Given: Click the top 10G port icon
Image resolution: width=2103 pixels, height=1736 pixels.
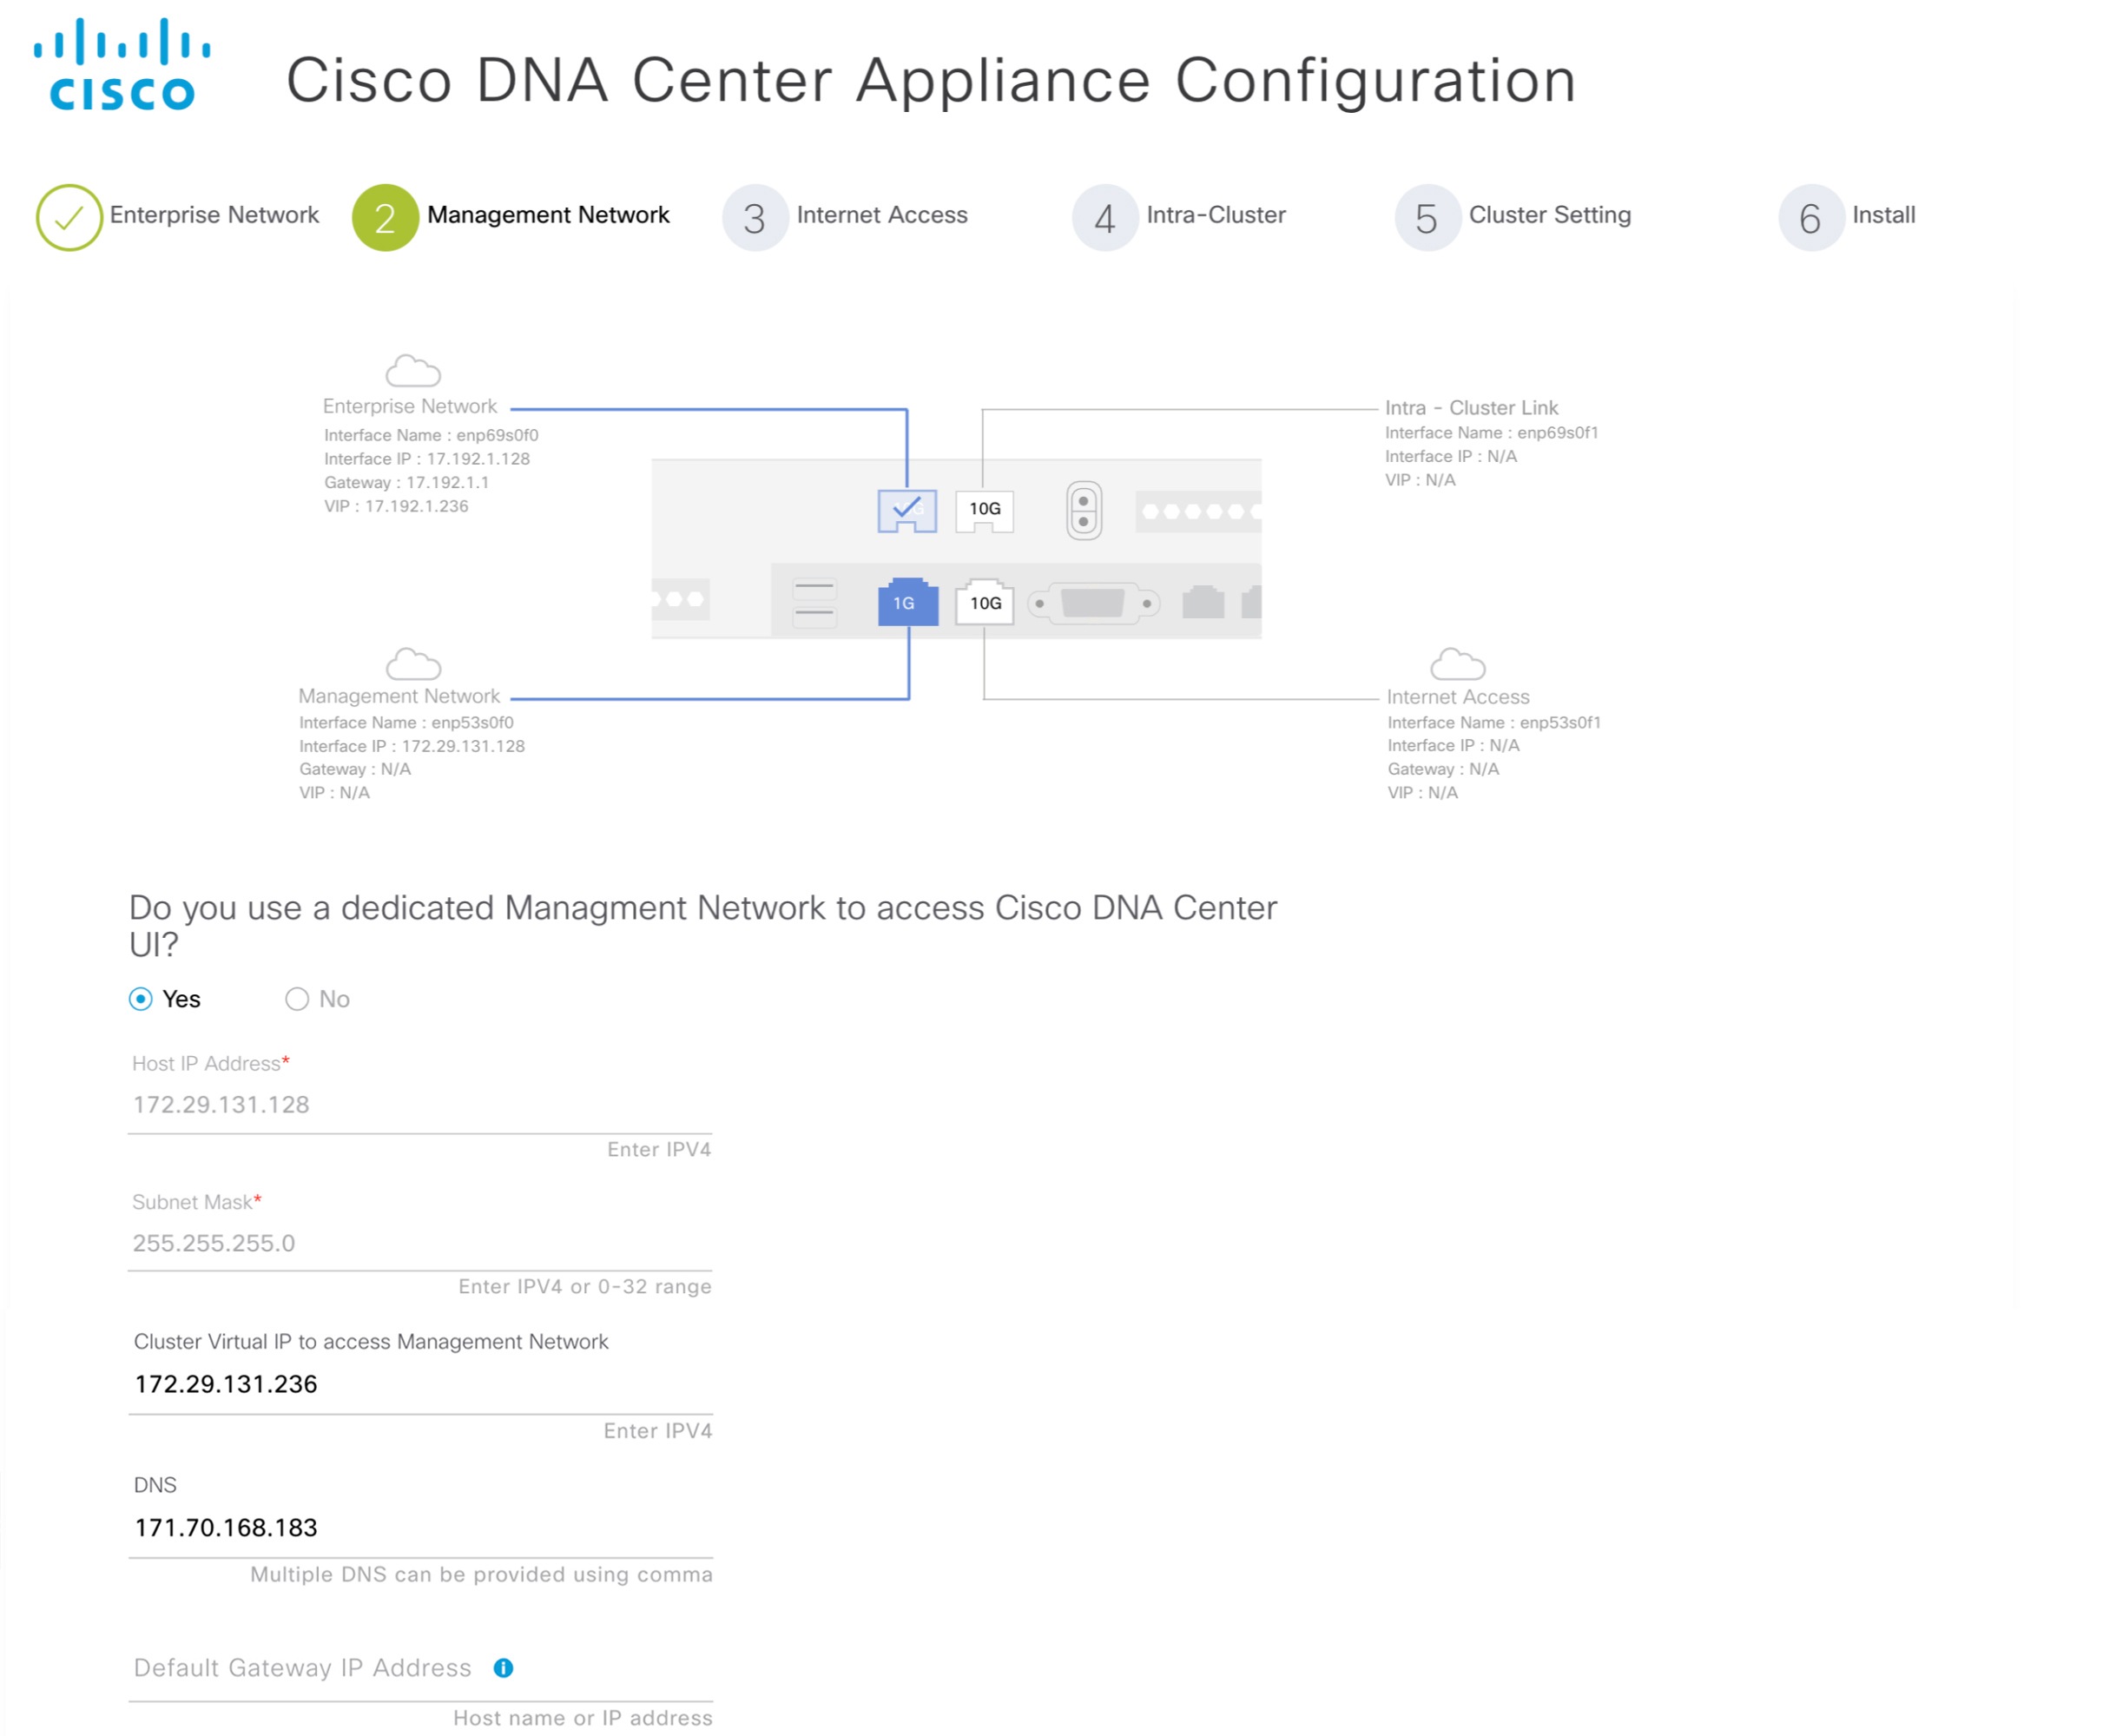Looking at the screenshot, I should (x=984, y=510).
